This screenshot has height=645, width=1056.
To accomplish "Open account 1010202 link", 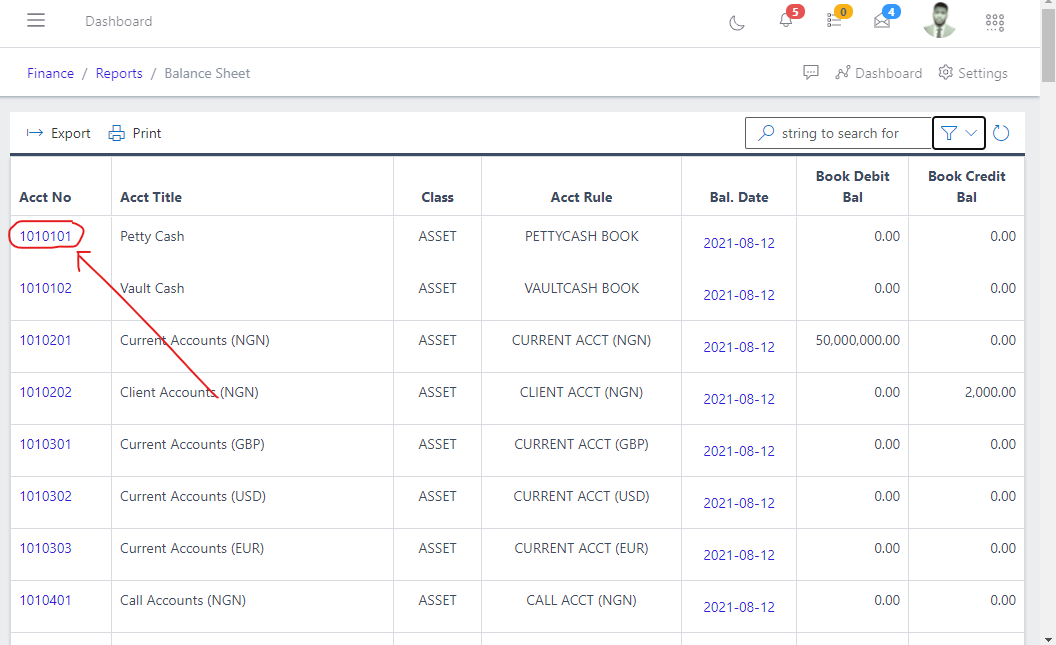I will click(45, 392).
